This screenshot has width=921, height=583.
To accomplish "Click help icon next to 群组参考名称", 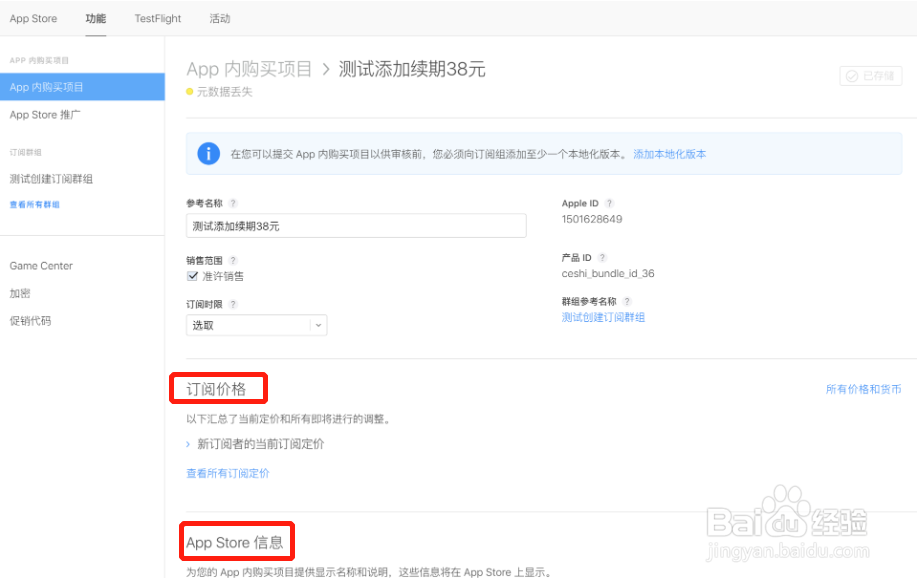I will 627,301.
